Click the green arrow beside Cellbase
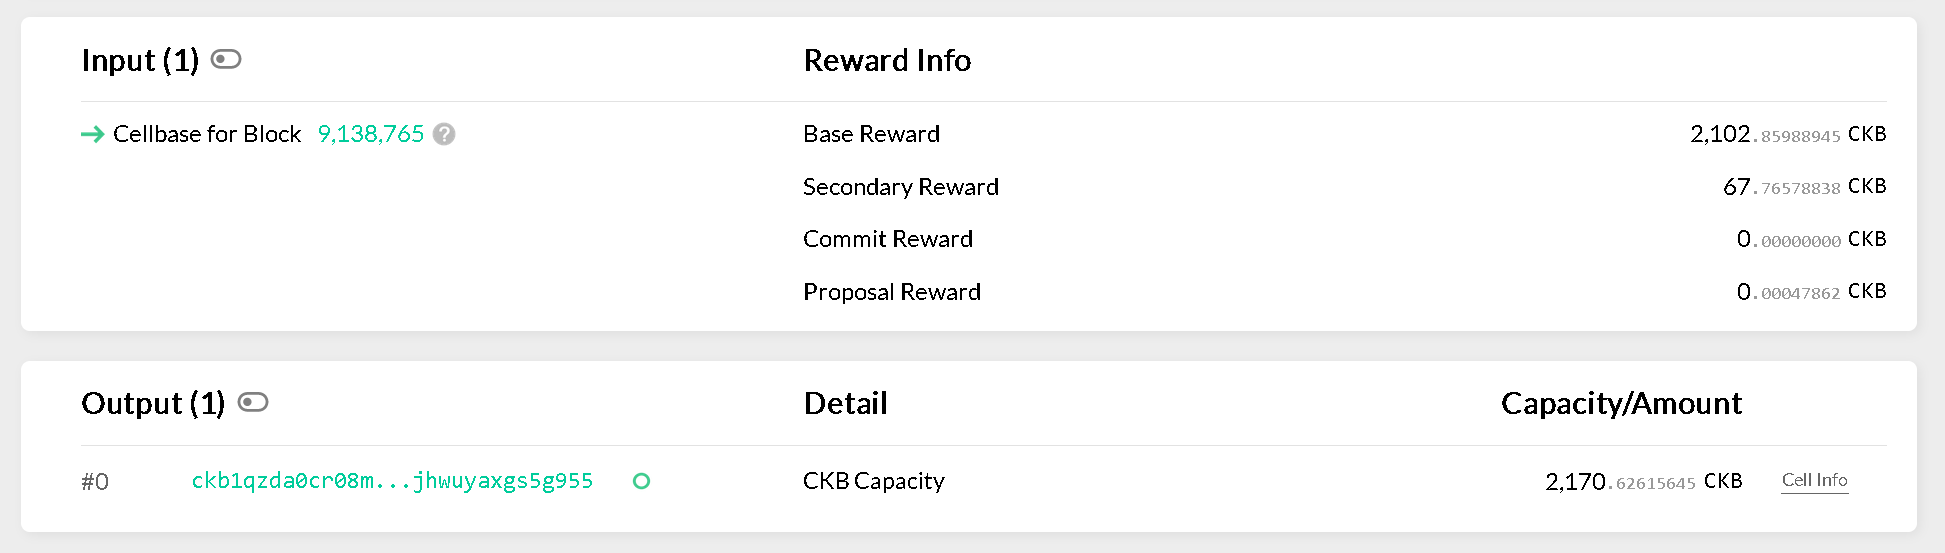The height and width of the screenshot is (553, 1945). point(93,134)
